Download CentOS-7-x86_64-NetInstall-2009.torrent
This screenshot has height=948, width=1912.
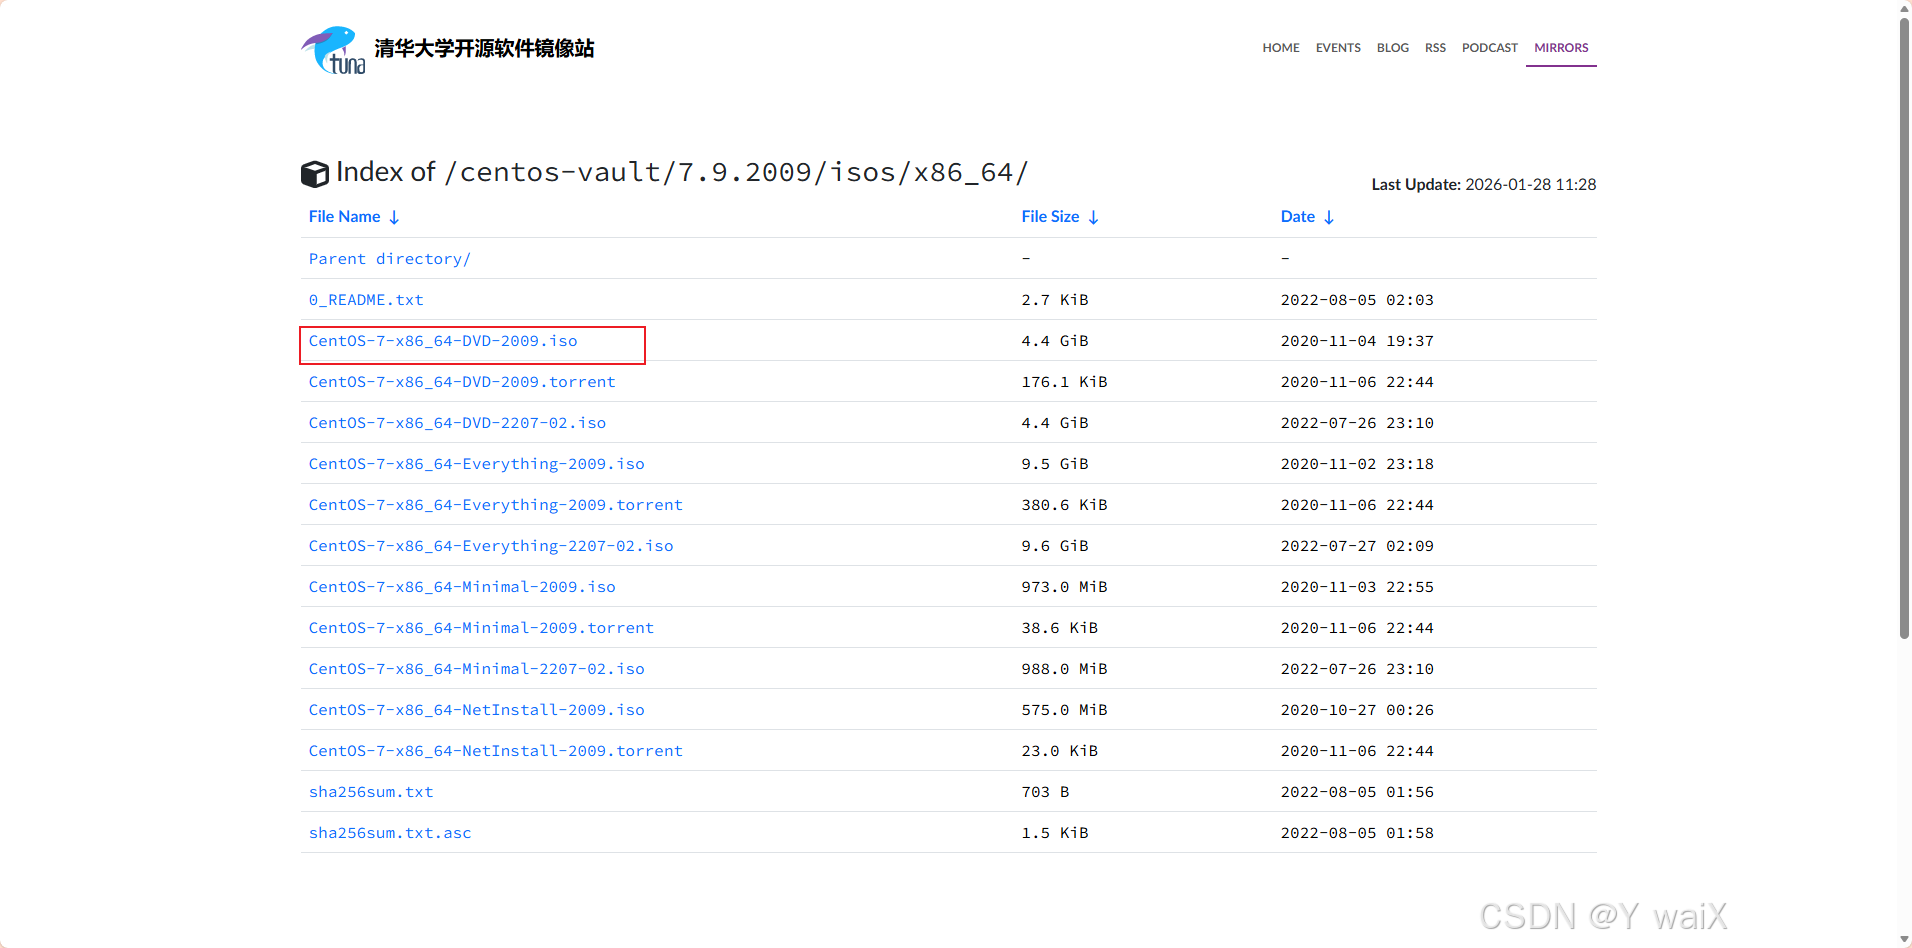tap(496, 751)
